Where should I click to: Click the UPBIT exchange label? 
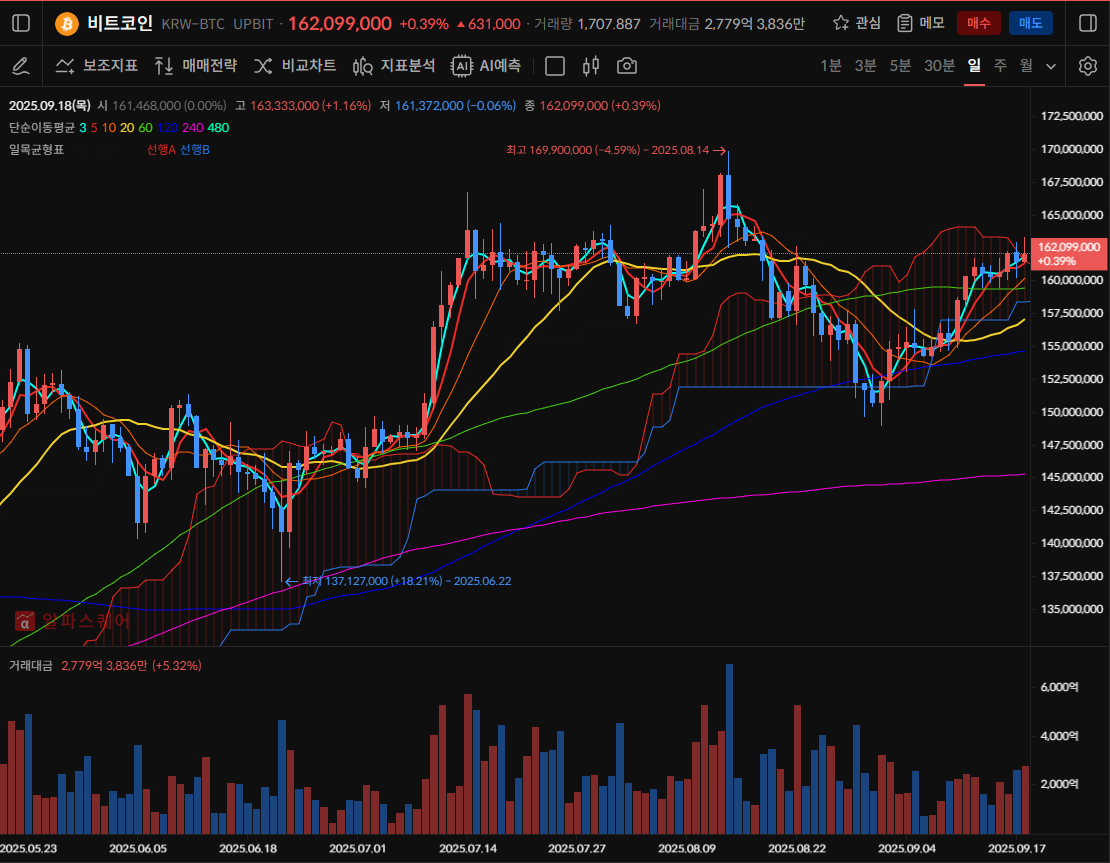point(253,24)
